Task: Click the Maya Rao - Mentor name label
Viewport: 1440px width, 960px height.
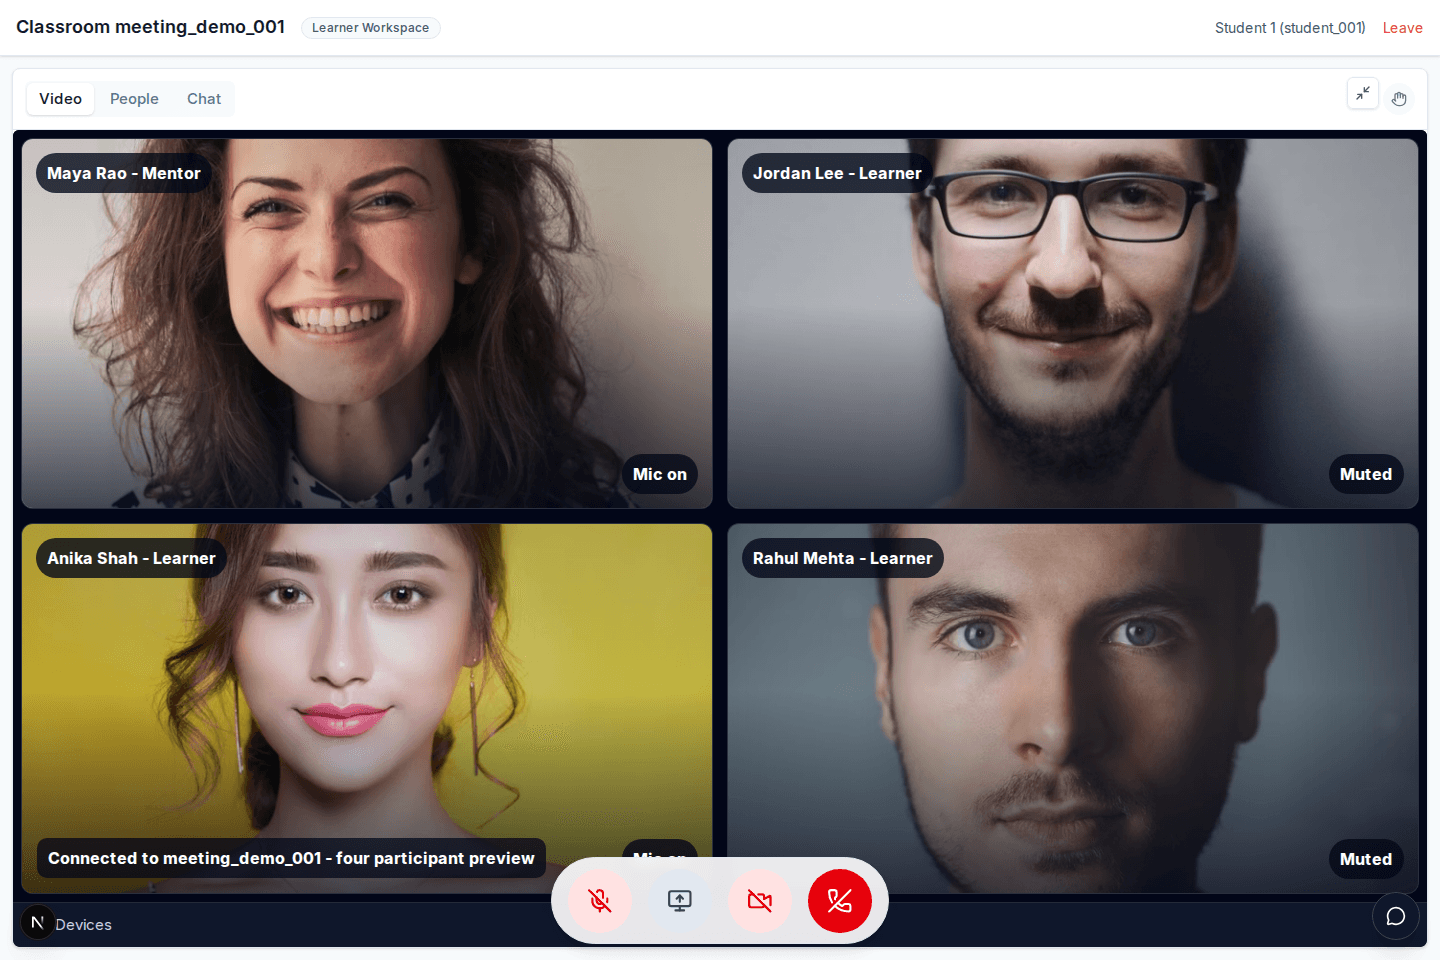Action: tap(124, 173)
